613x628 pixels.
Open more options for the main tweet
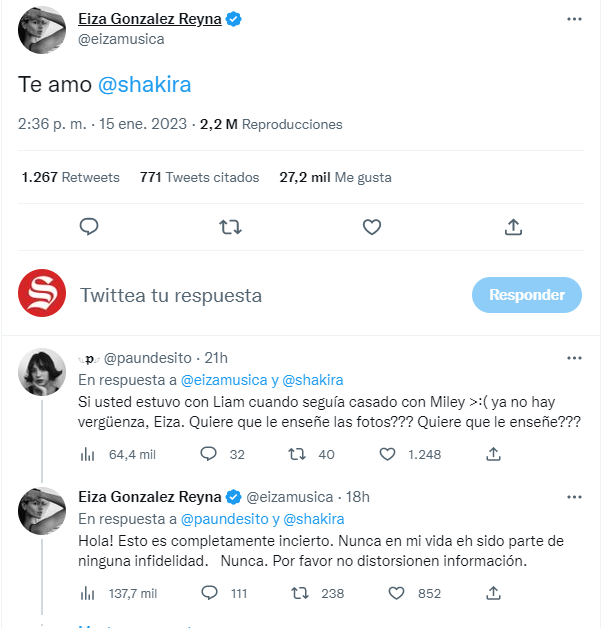(574, 19)
